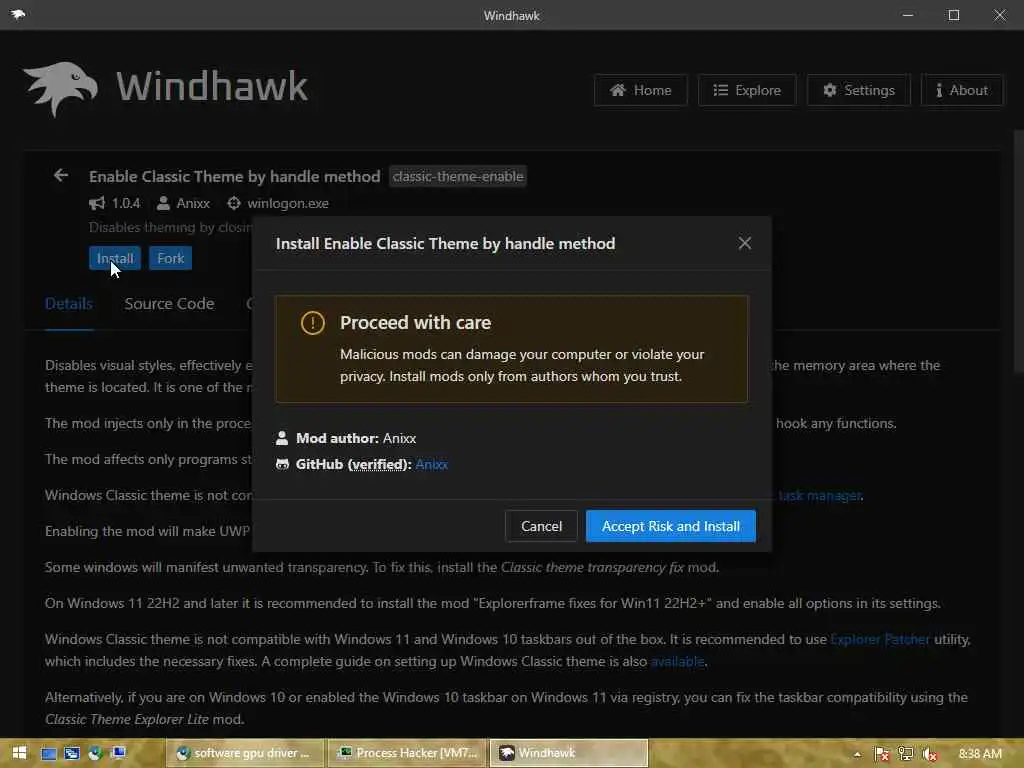Click the mod title Enable Classic Theme
Screen dimensions: 1024x768
(234, 176)
